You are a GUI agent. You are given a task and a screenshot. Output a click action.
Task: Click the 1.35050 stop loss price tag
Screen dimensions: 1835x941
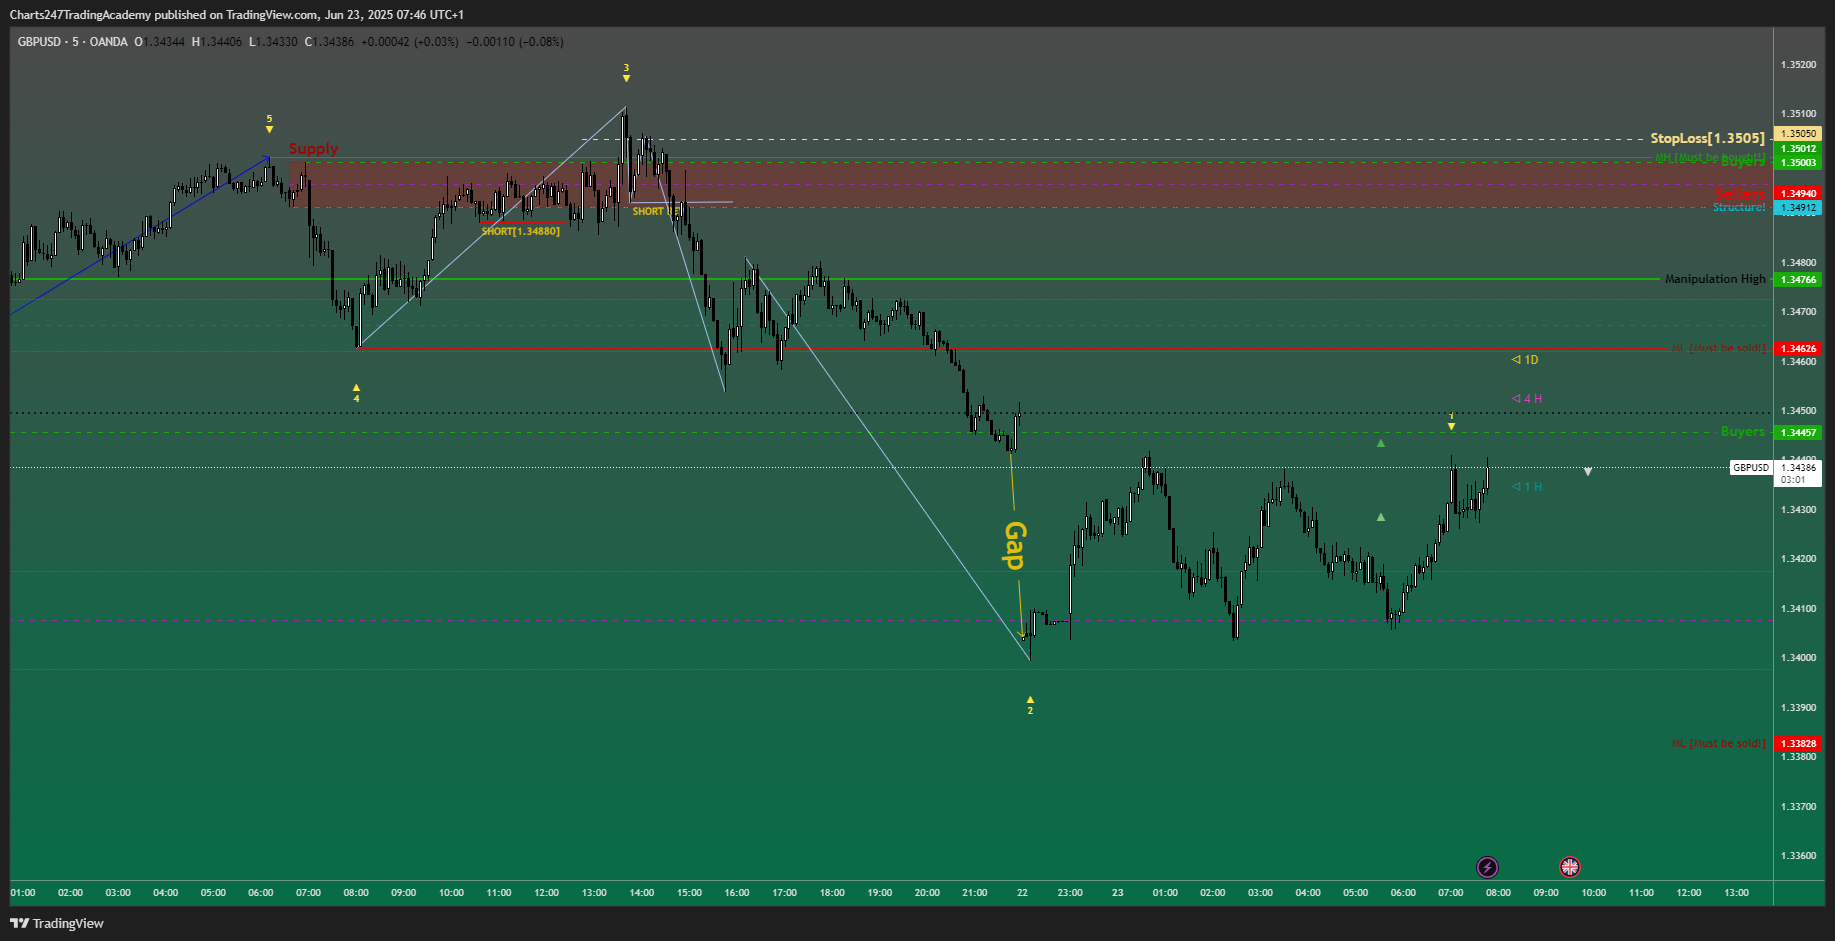pos(1797,133)
